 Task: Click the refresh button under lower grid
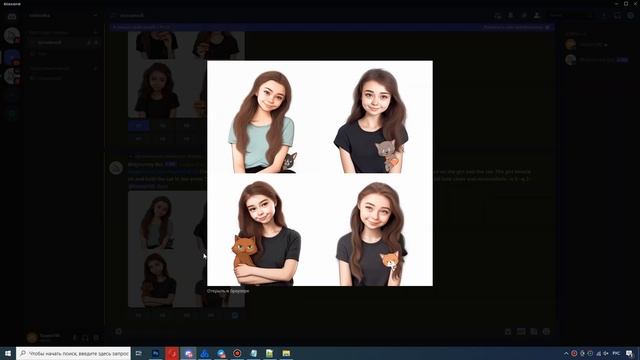(235, 315)
